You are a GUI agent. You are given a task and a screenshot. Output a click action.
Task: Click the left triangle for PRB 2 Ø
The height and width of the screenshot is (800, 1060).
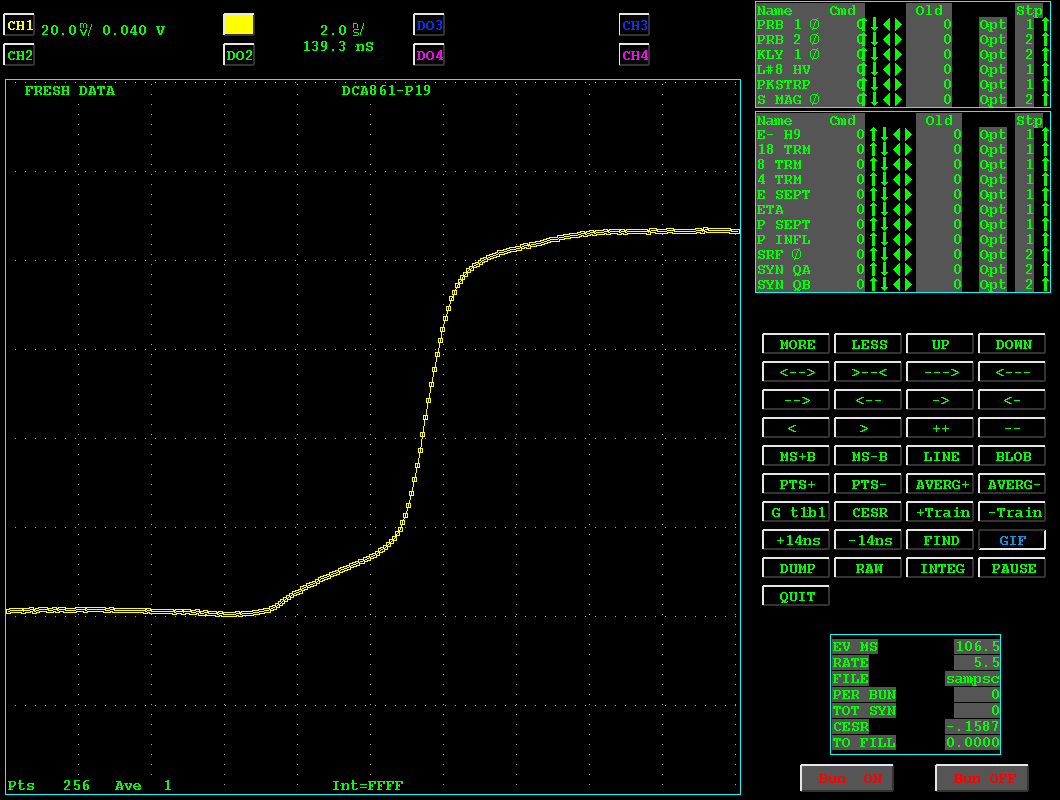(x=886, y=39)
